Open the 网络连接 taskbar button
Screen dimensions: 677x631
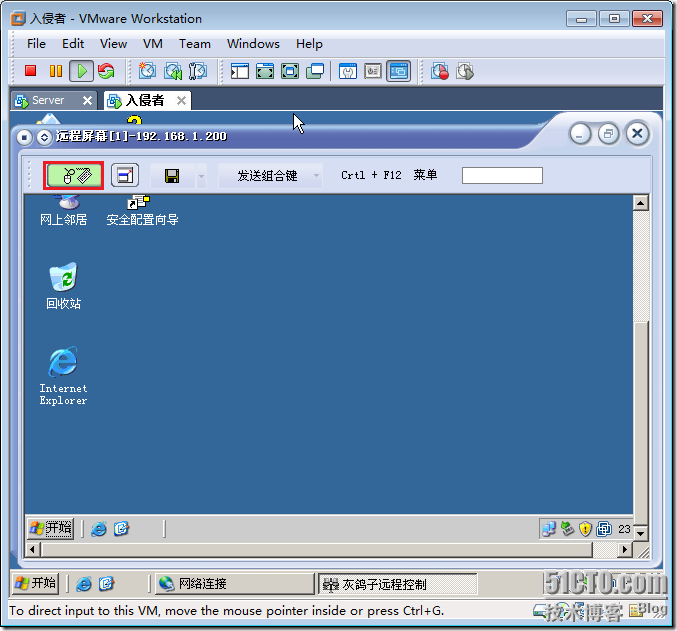(234, 584)
